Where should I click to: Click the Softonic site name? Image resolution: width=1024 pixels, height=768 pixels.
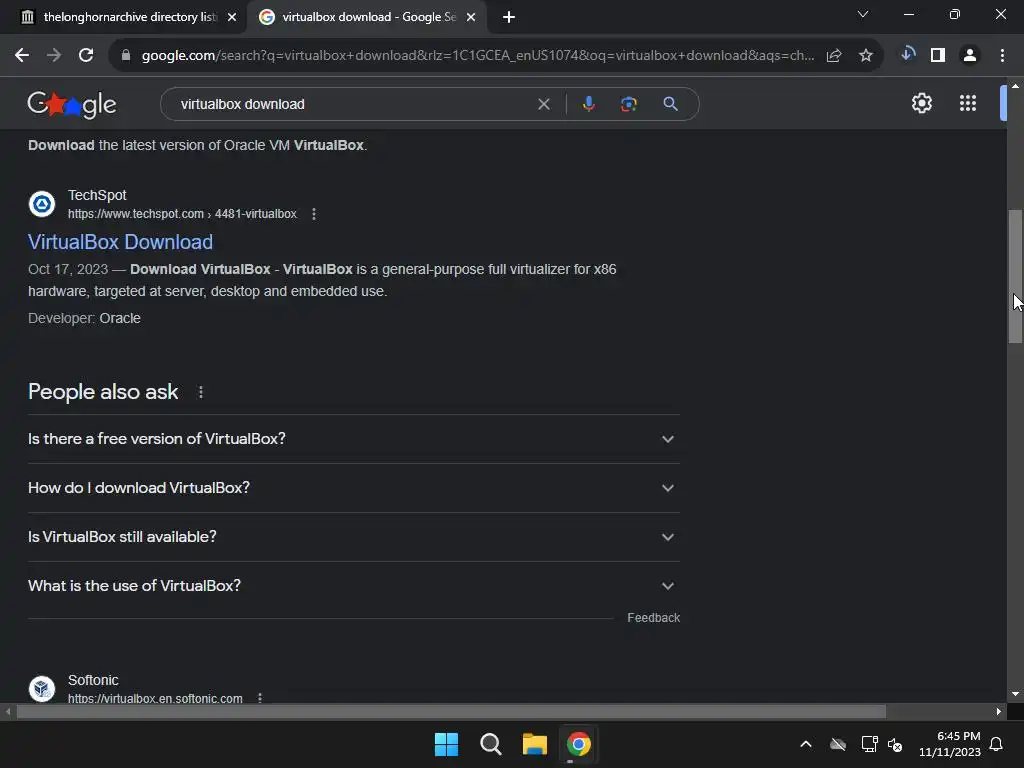93,680
